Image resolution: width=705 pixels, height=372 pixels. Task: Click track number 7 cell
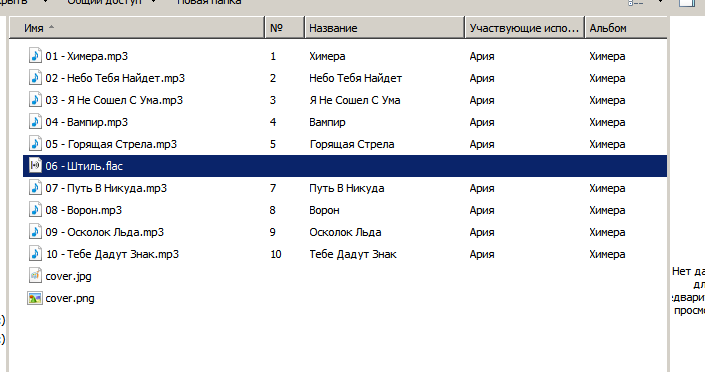[x=273, y=188]
